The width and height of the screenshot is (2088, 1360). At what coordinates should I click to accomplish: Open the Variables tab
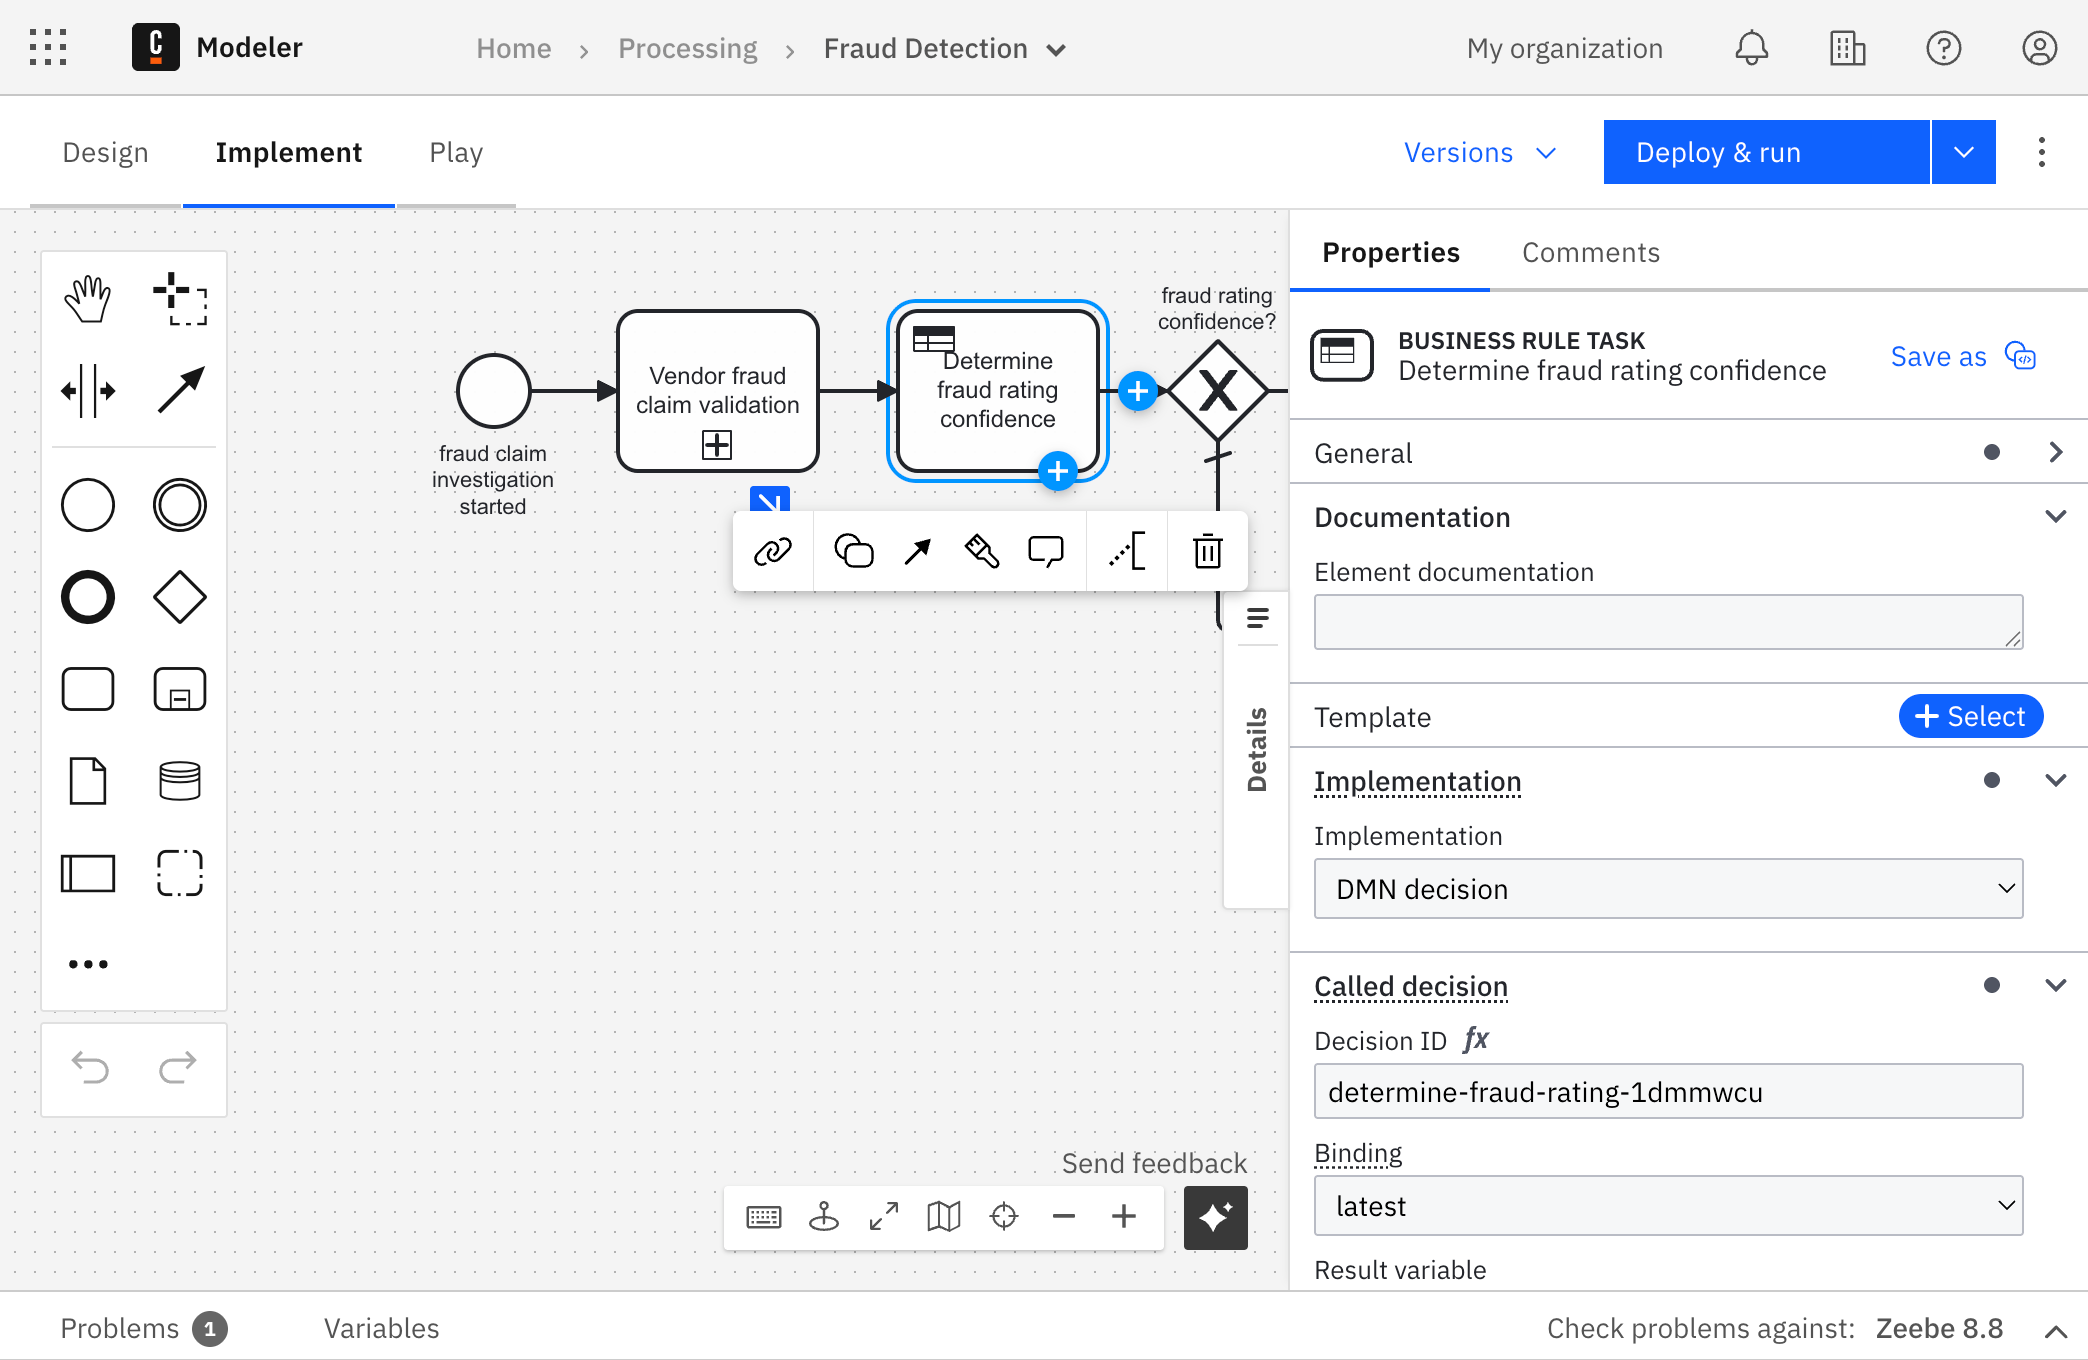click(381, 1328)
